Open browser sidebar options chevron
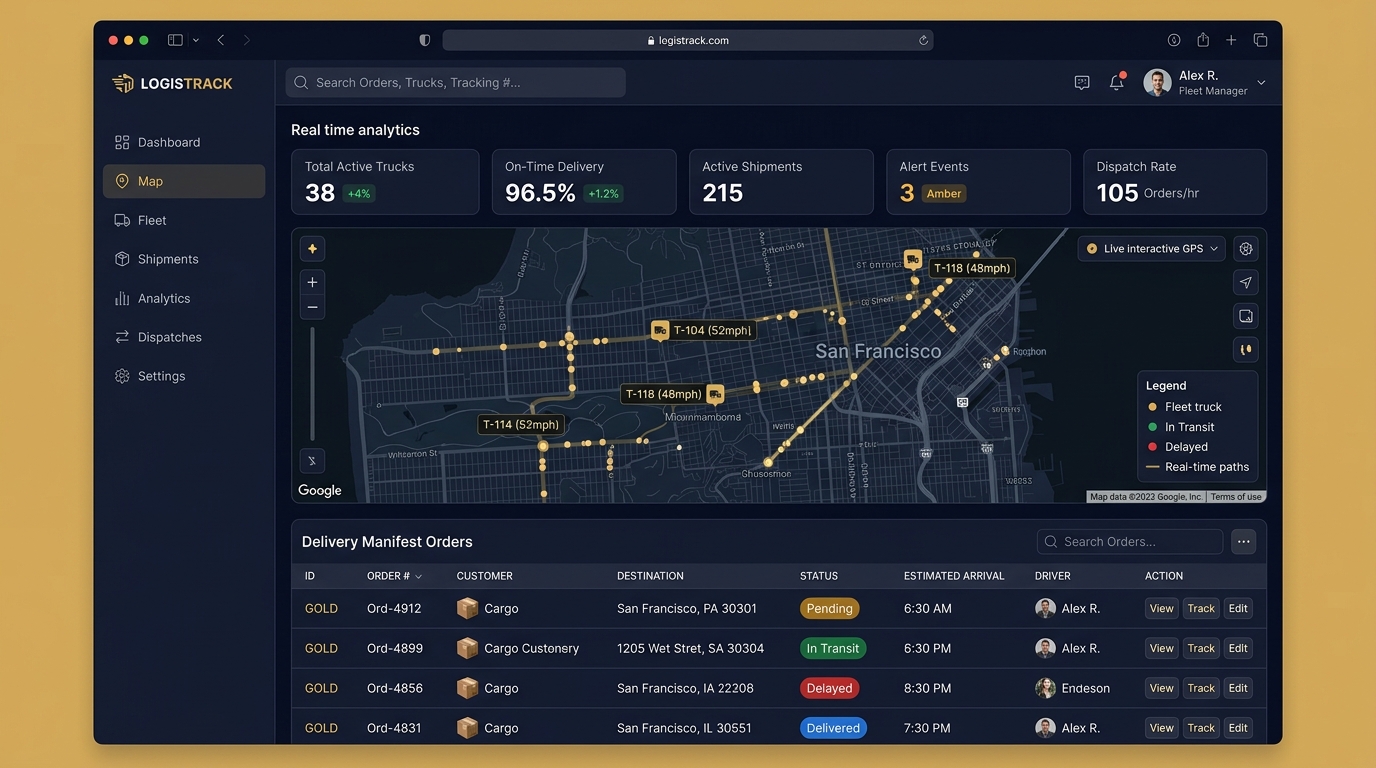 click(x=196, y=40)
